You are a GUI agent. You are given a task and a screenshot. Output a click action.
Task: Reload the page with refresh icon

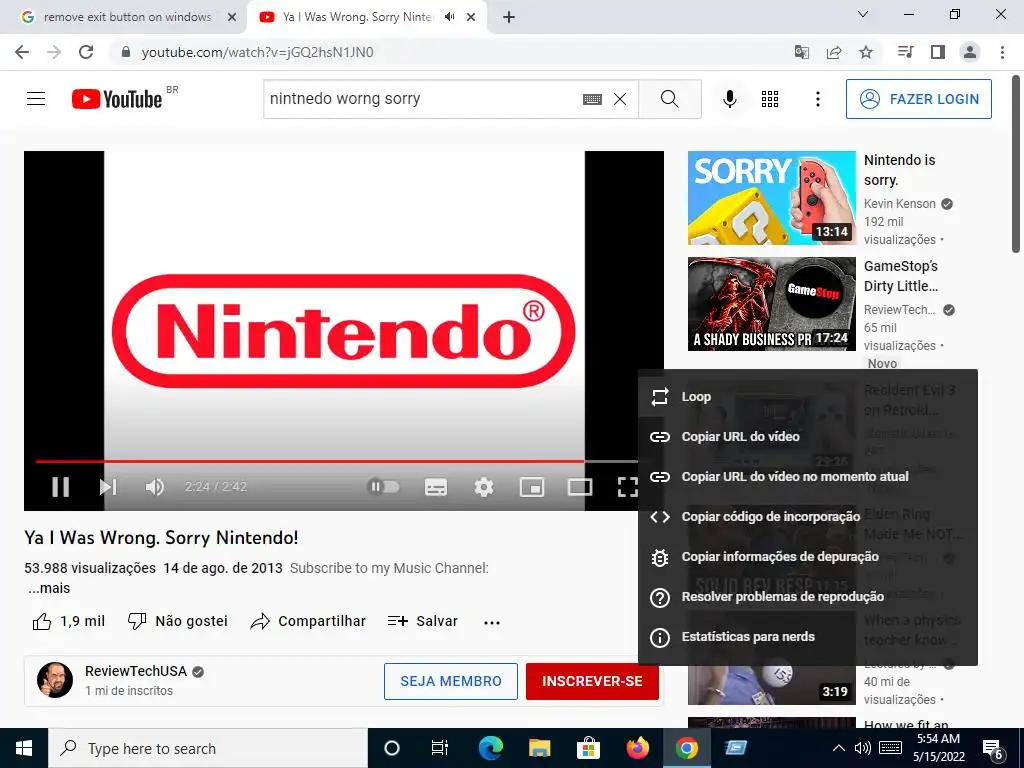tap(86, 52)
